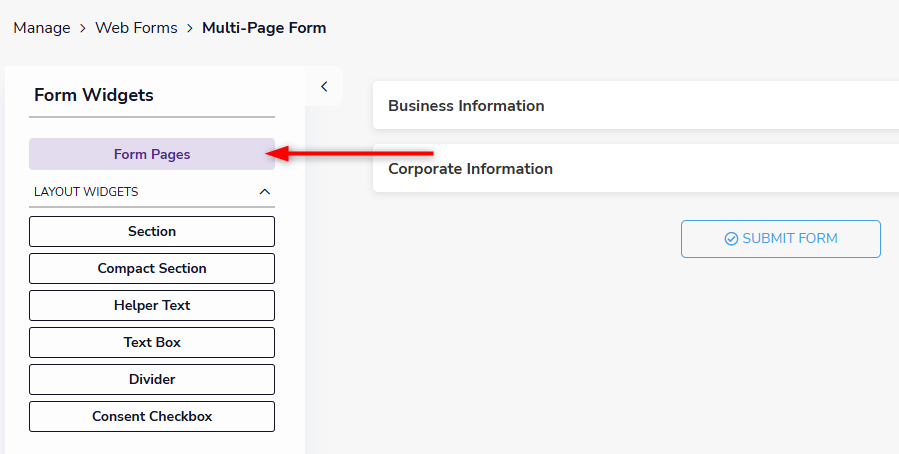Open the Form Pages widget list
The width and height of the screenshot is (899, 454).
[x=152, y=154]
